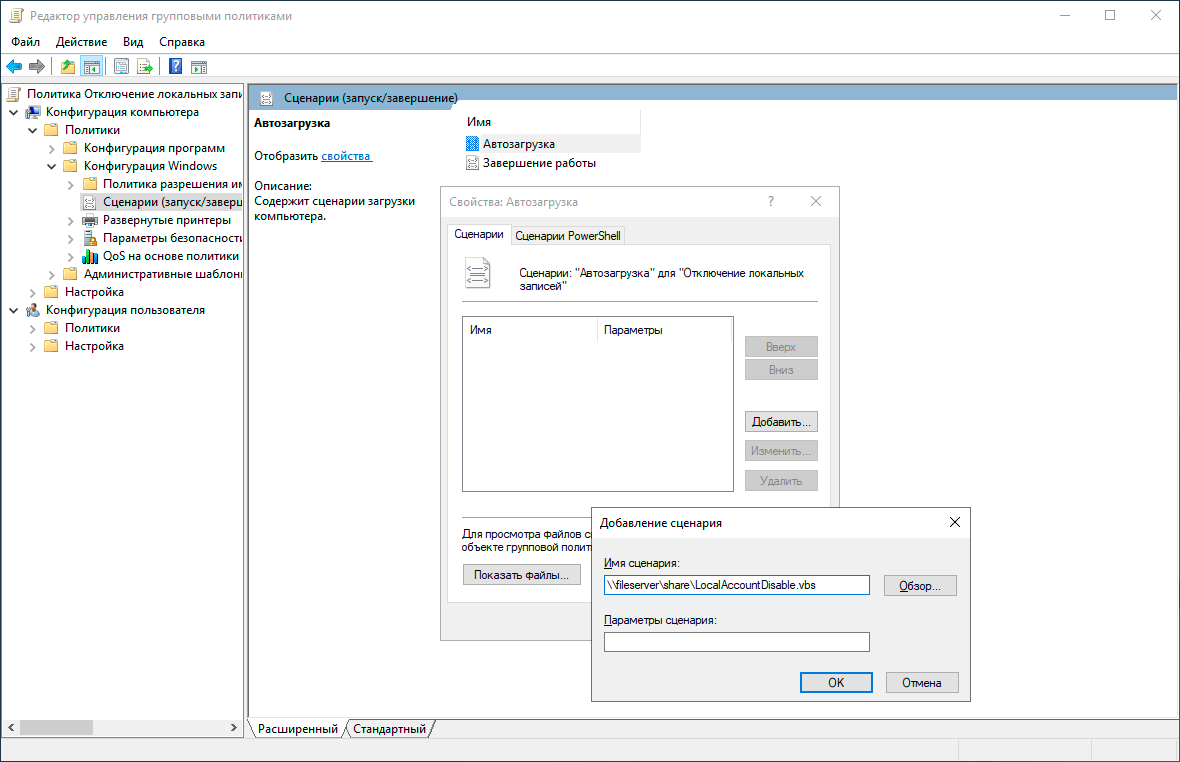
Task: Toggle the console tree show/hide icon
Action: click(92, 67)
